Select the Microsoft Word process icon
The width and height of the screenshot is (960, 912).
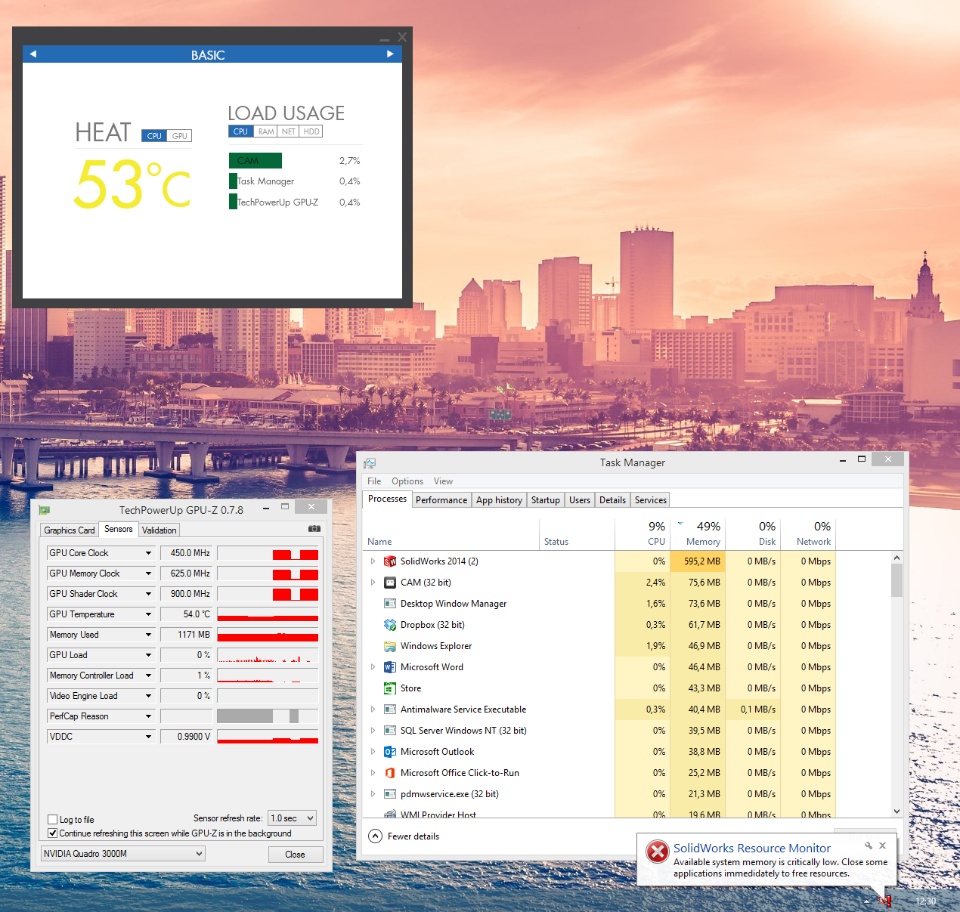tap(389, 667)
